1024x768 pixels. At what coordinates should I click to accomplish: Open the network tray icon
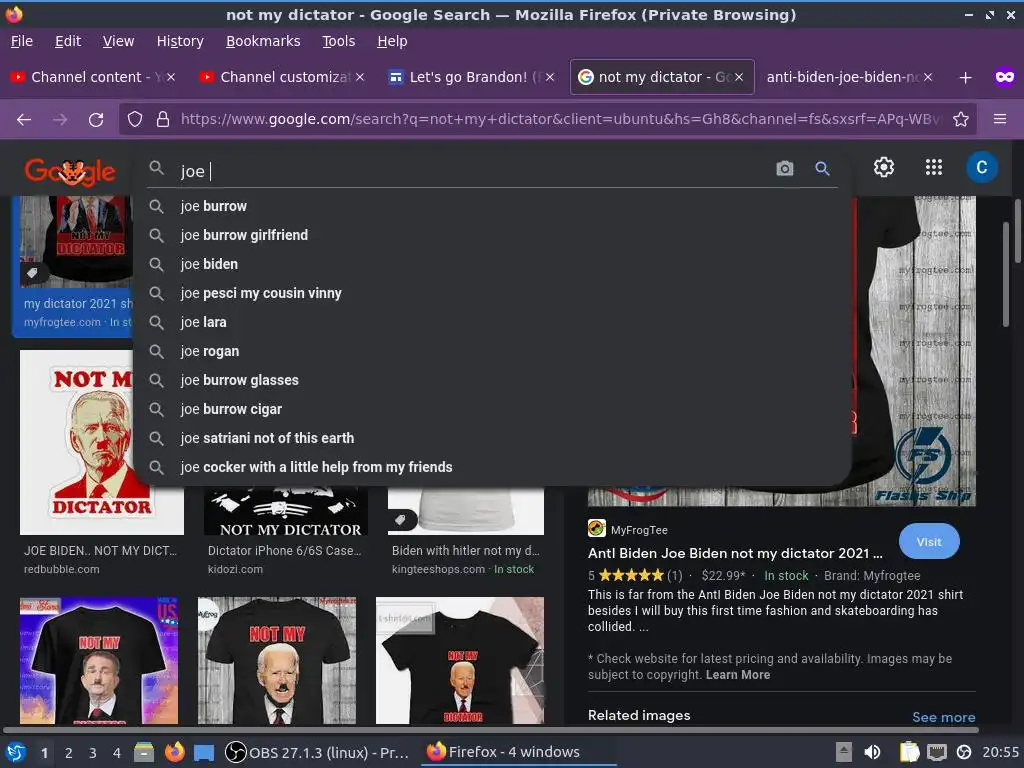tap(936, 752)
